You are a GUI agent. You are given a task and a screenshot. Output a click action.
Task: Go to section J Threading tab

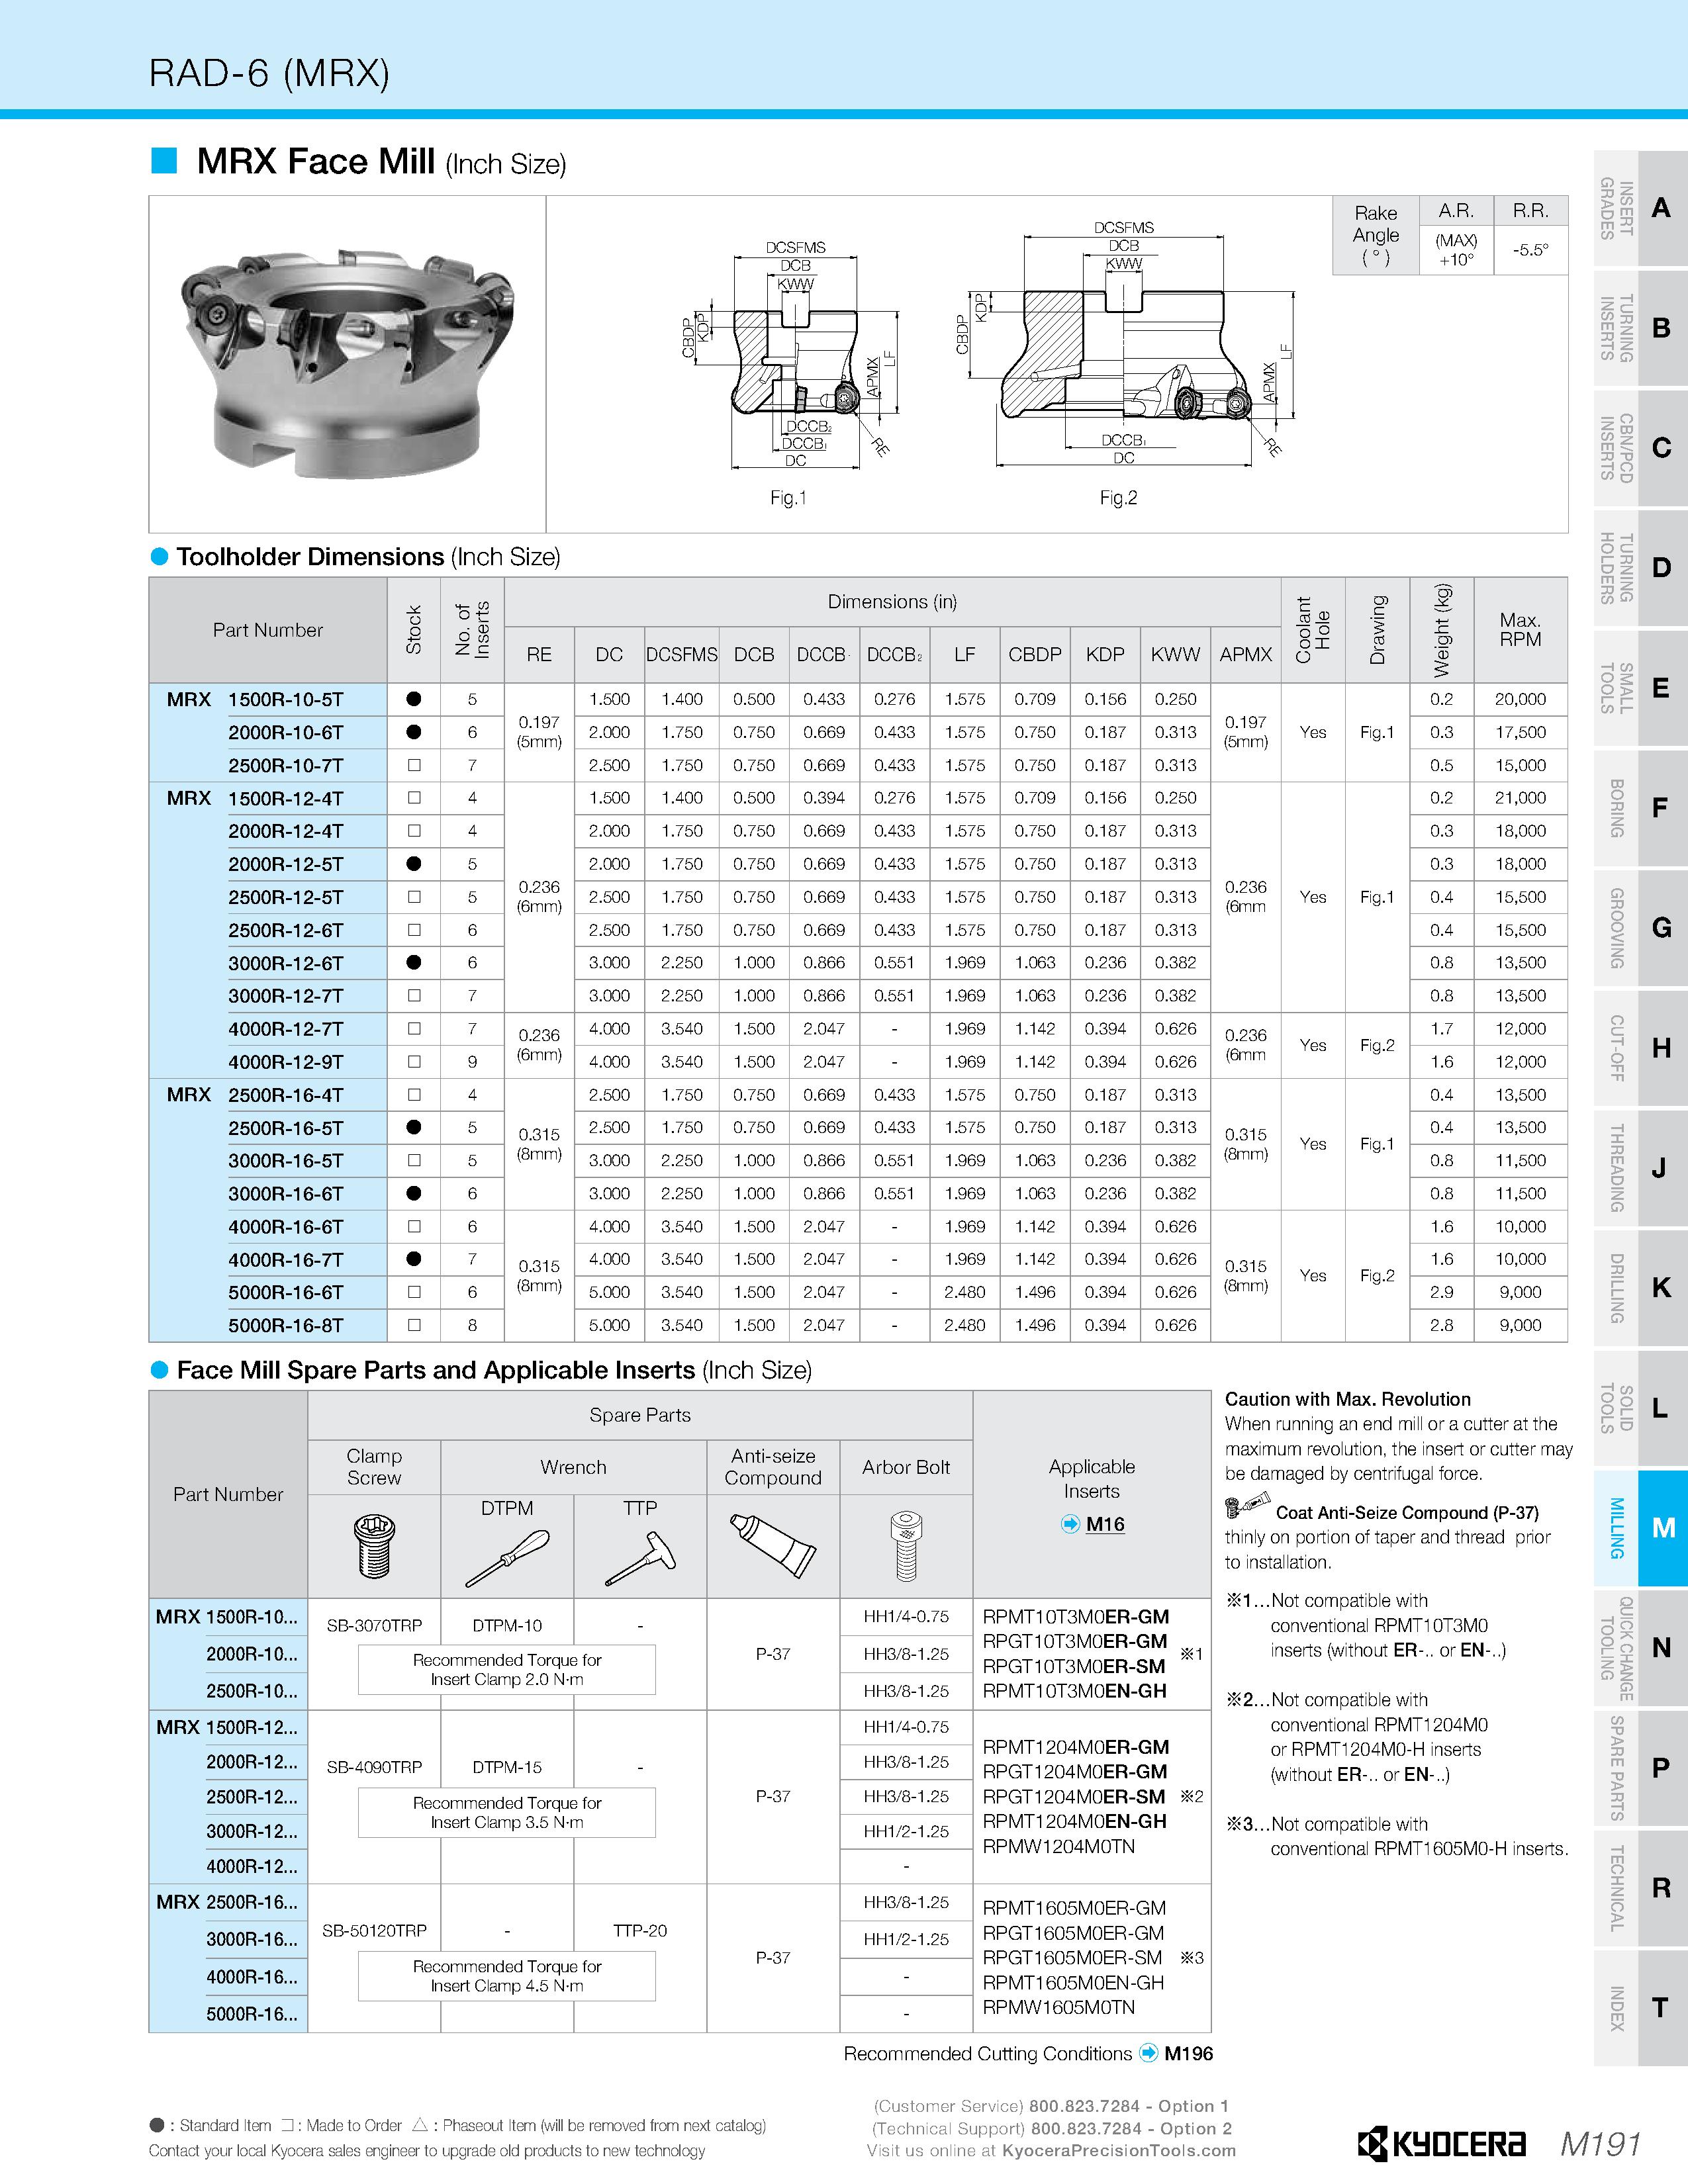coord(1640,1168)
